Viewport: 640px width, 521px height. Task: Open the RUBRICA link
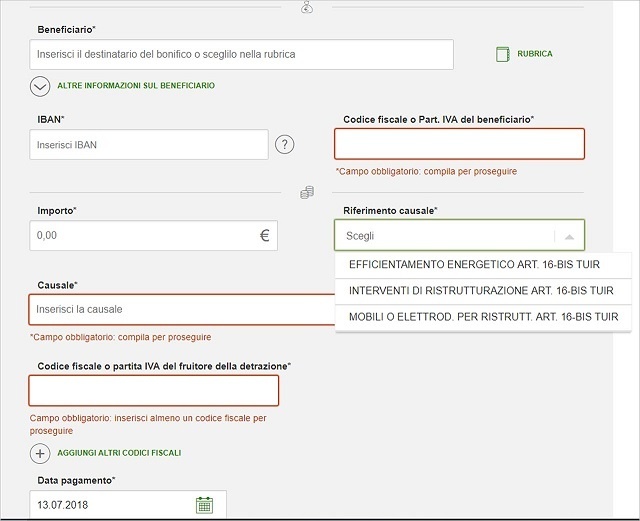[534, 54]
